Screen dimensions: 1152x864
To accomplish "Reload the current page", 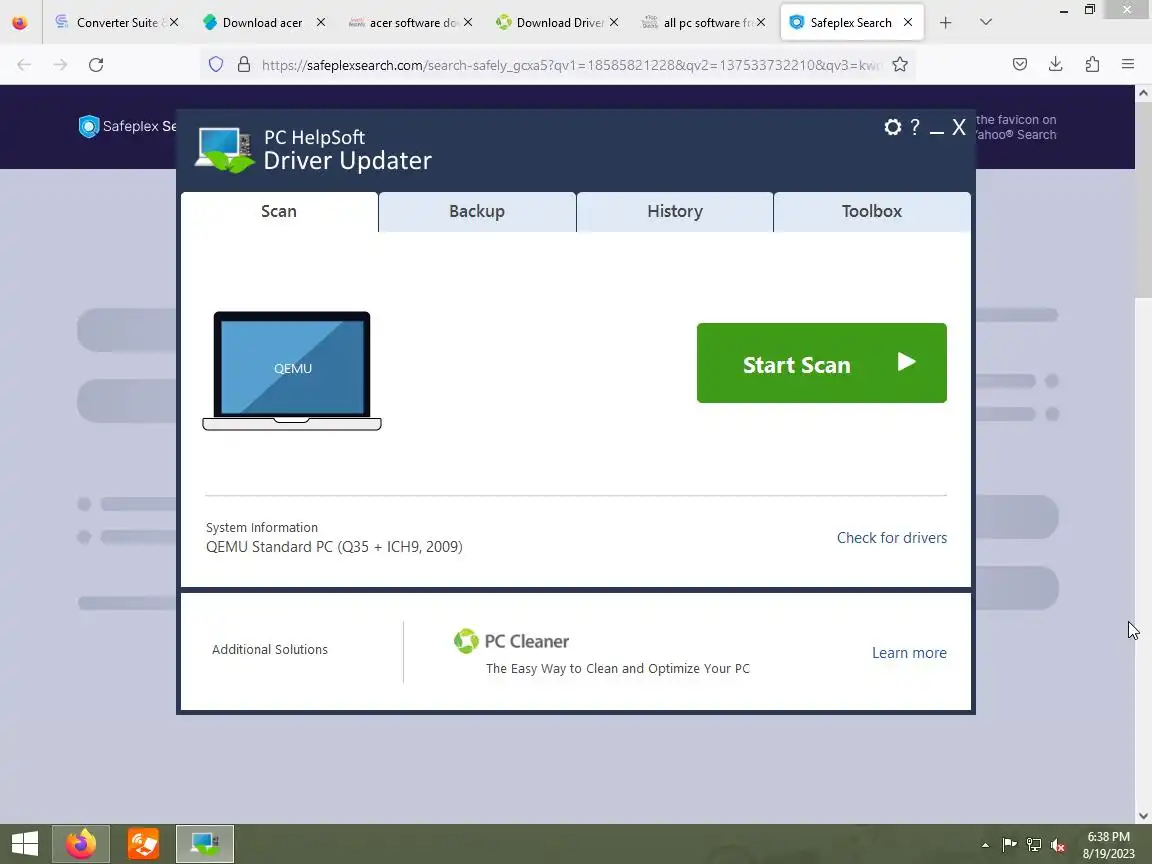I will (x=96, y=65).
